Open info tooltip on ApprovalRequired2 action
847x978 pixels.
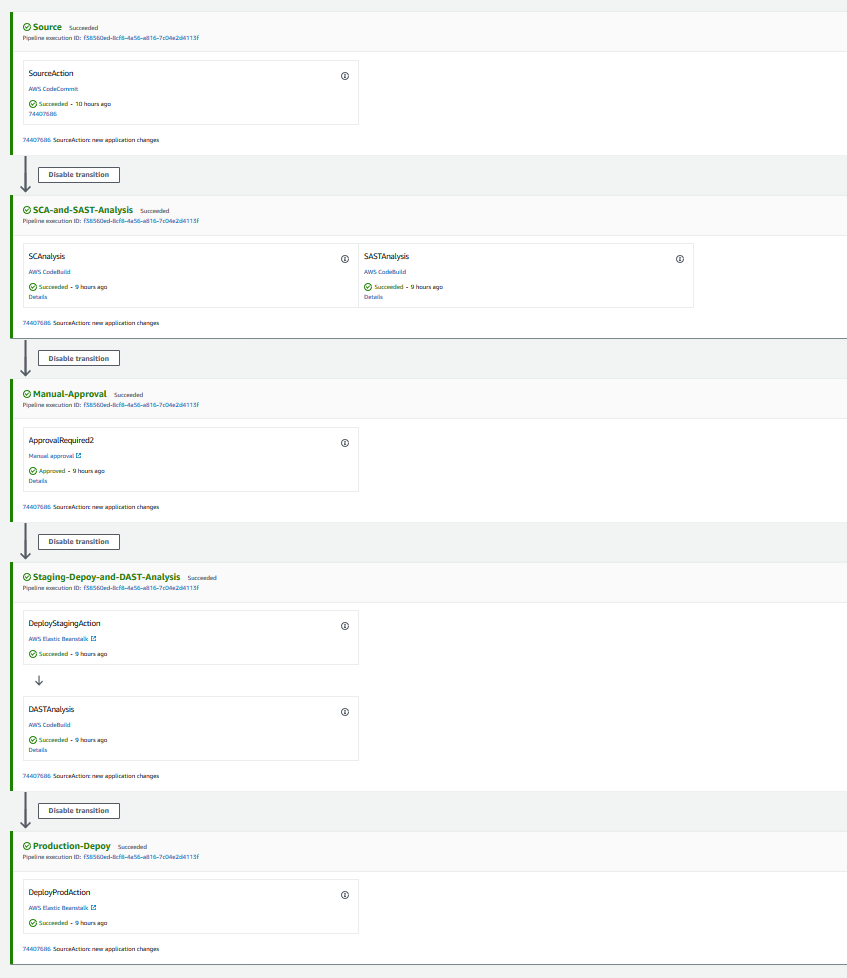click(x=345, y=442)
